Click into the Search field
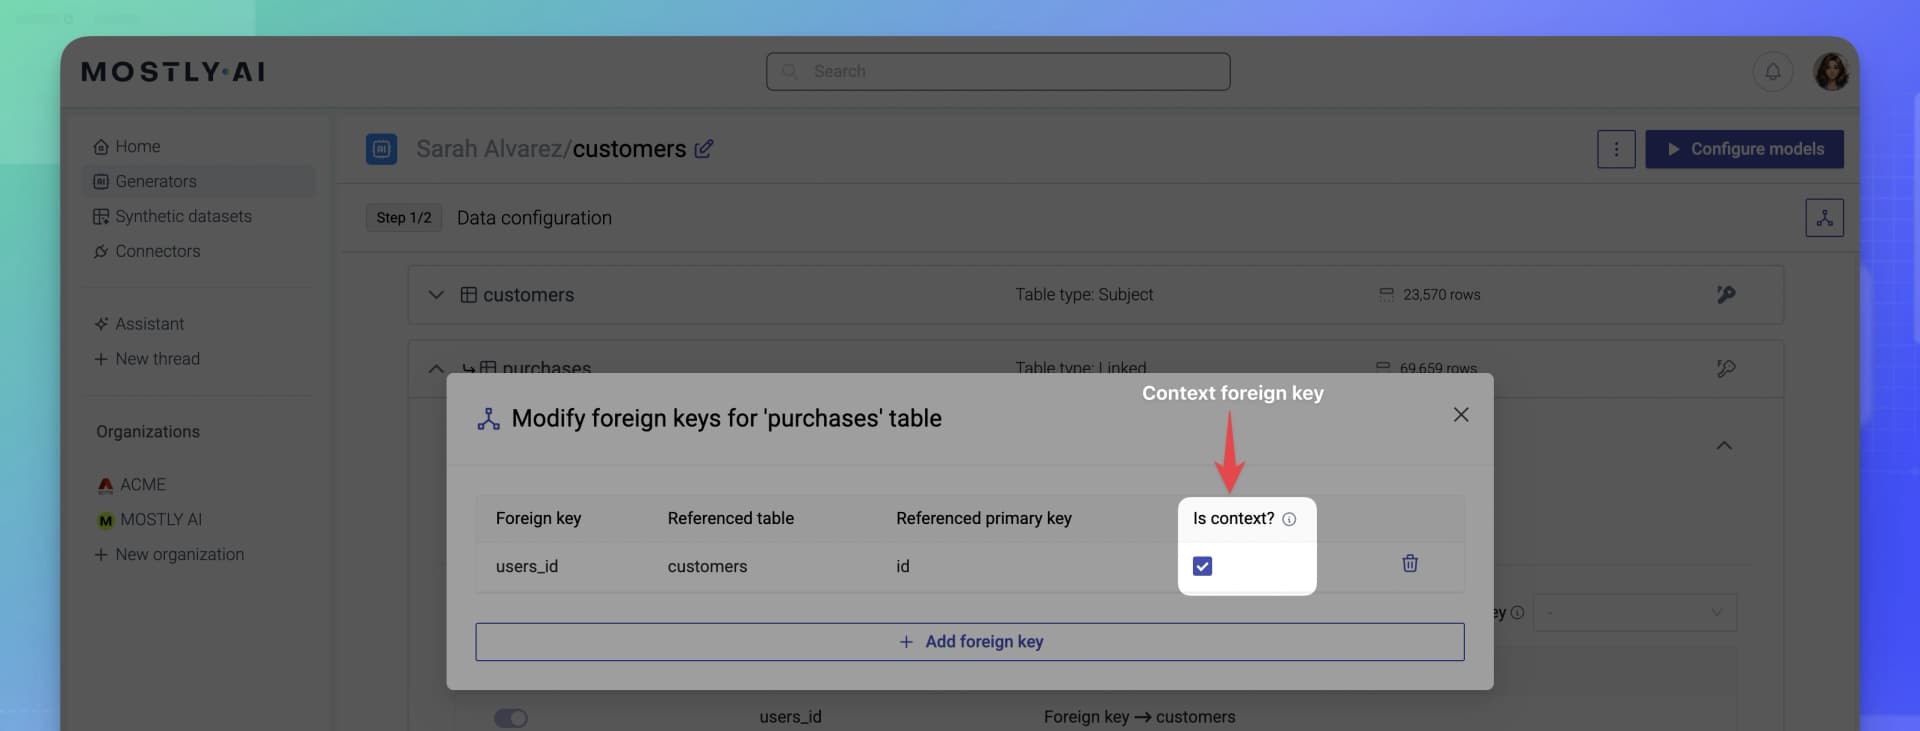The height and width of the screenshot is (731, 1920). pyautogui.click(x=998, y=72)
